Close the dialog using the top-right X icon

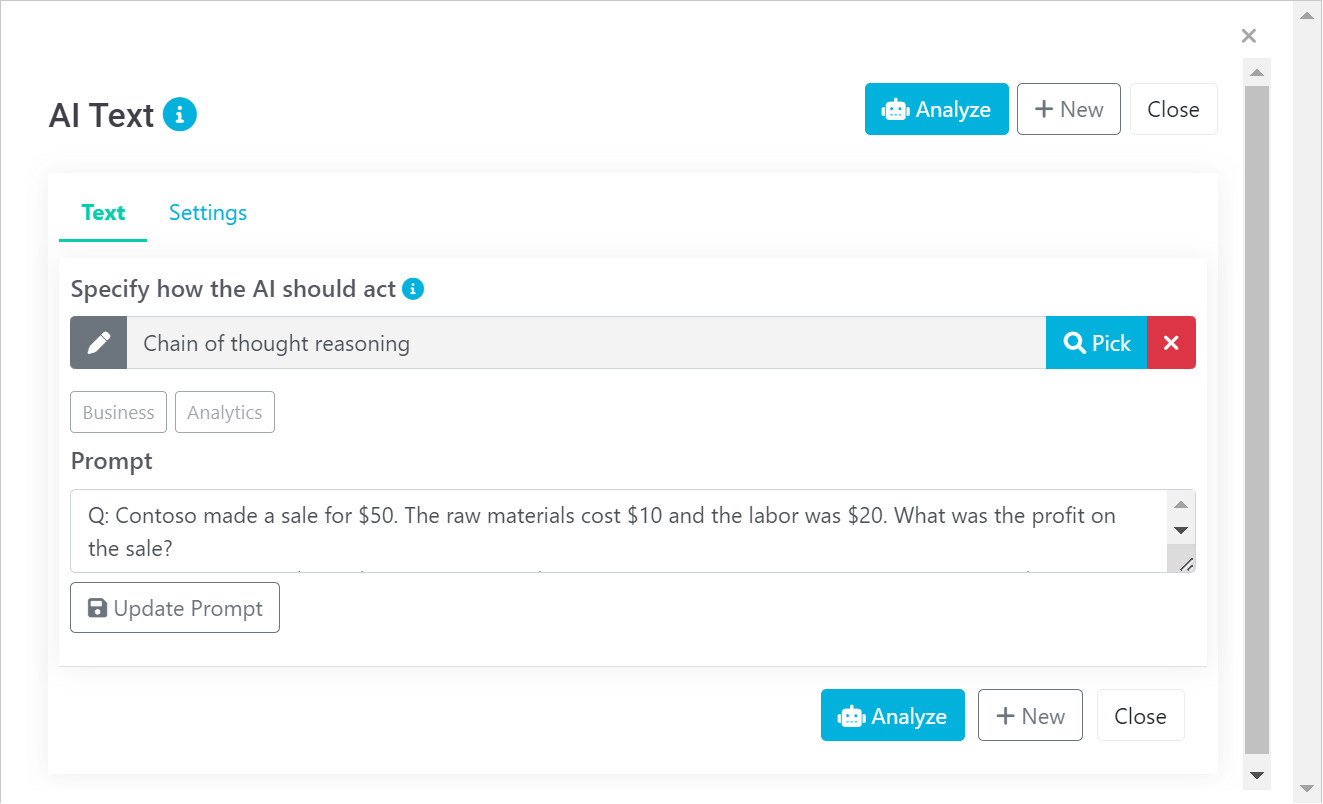coord(1248,36)
